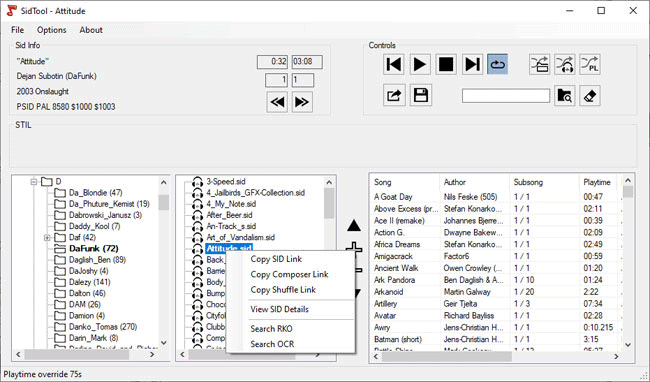Screen dimensions: 650x382
Task: Click the 03:08 total time field
Action: coord(307,62)
